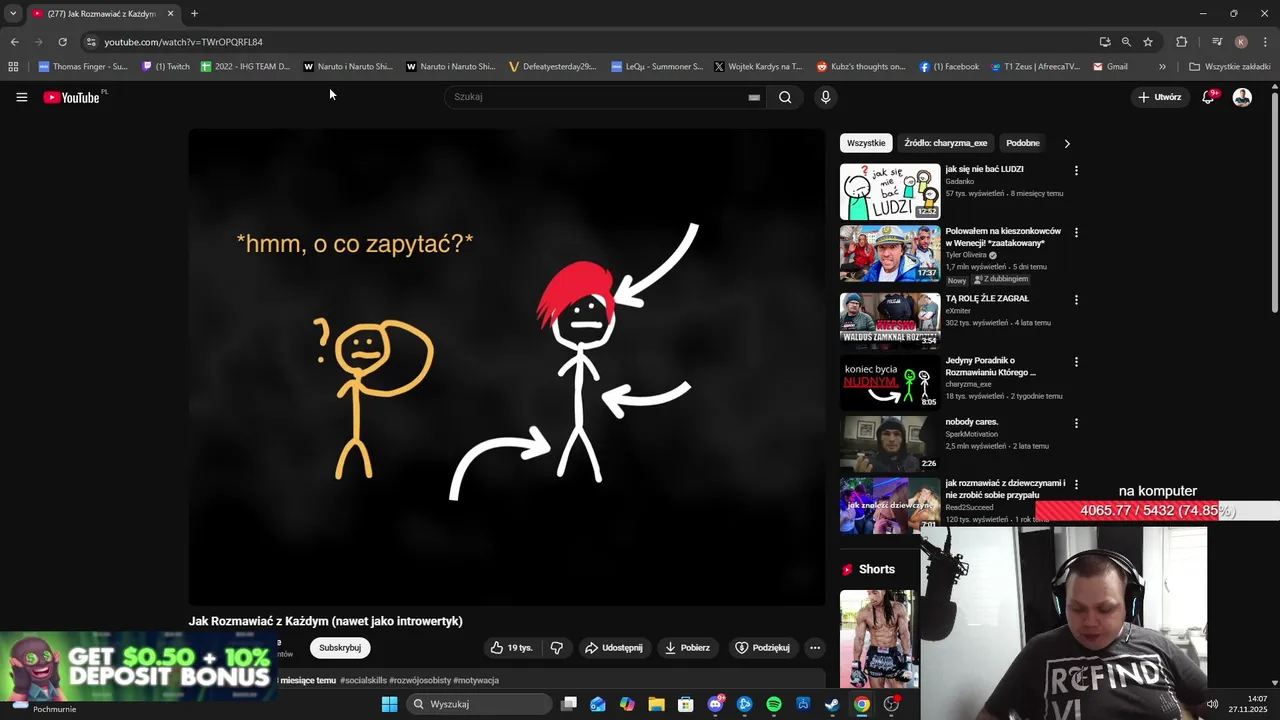Reload the page in Chrome

click(x=62, y=42)
